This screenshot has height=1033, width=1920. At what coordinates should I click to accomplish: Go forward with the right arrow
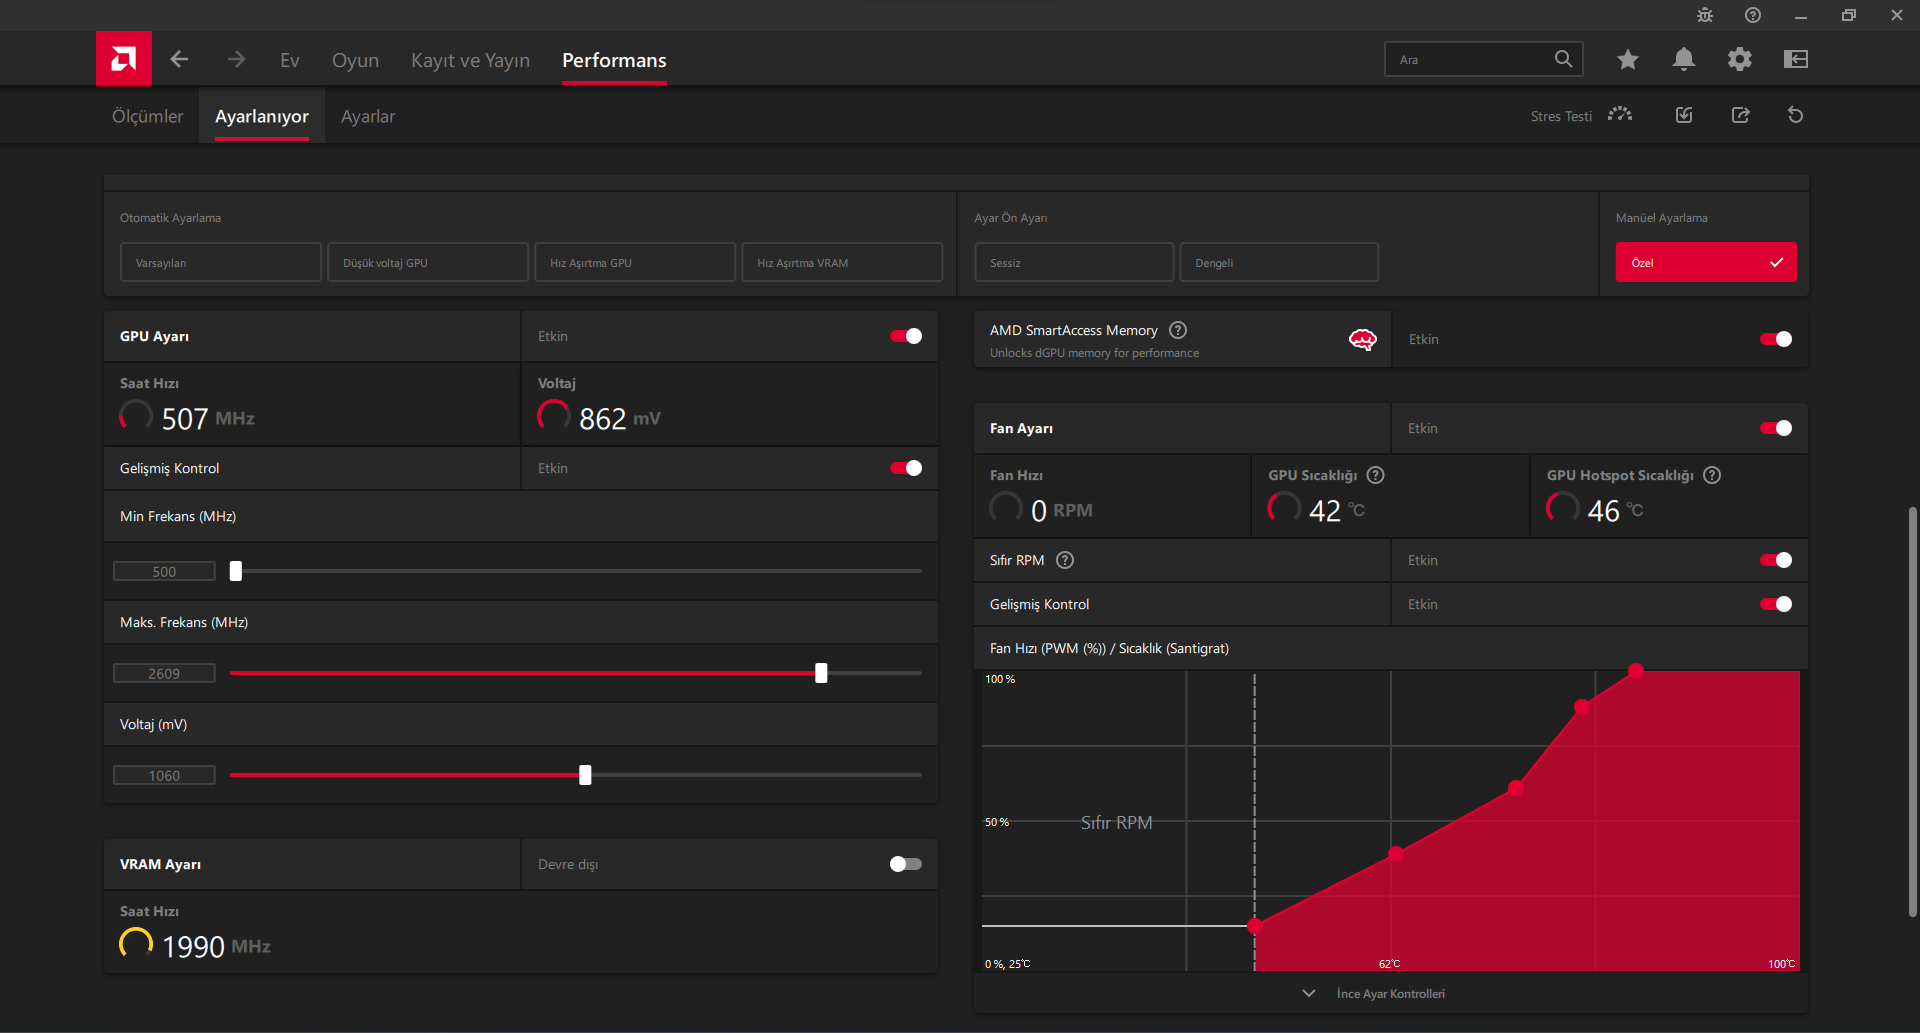[x=236, y=59]
